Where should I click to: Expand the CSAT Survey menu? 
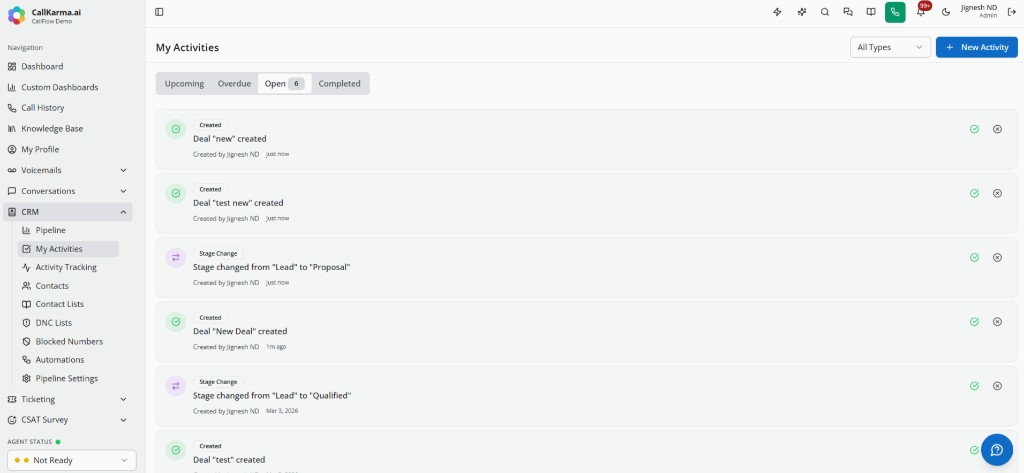pos(67,420)
